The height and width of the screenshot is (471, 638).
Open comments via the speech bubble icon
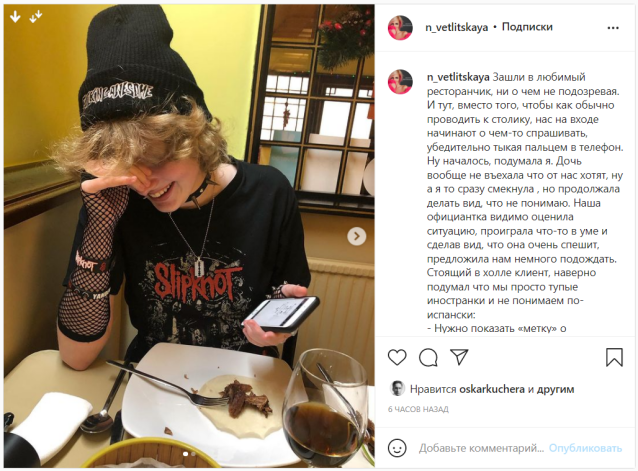tap(428, 357)
